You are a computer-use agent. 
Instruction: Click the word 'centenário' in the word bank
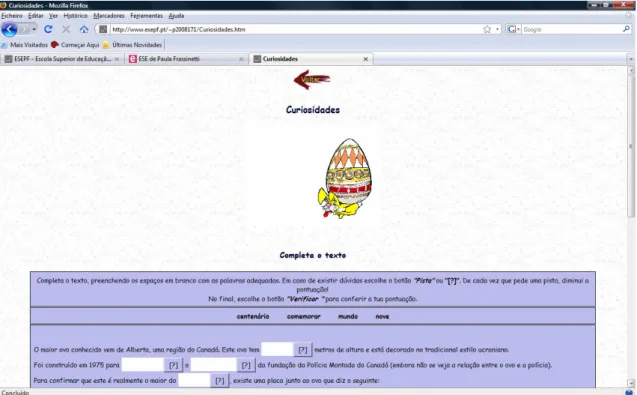[253, 316]
